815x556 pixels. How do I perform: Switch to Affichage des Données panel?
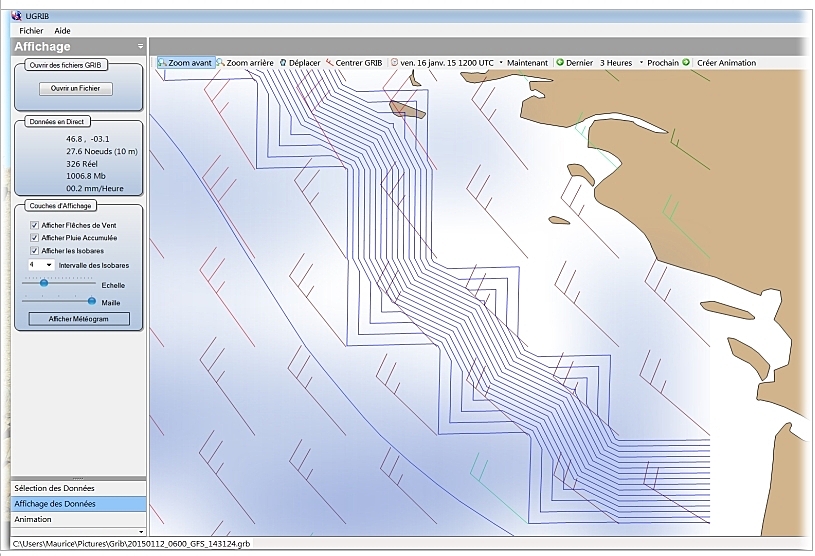(78, 504)
